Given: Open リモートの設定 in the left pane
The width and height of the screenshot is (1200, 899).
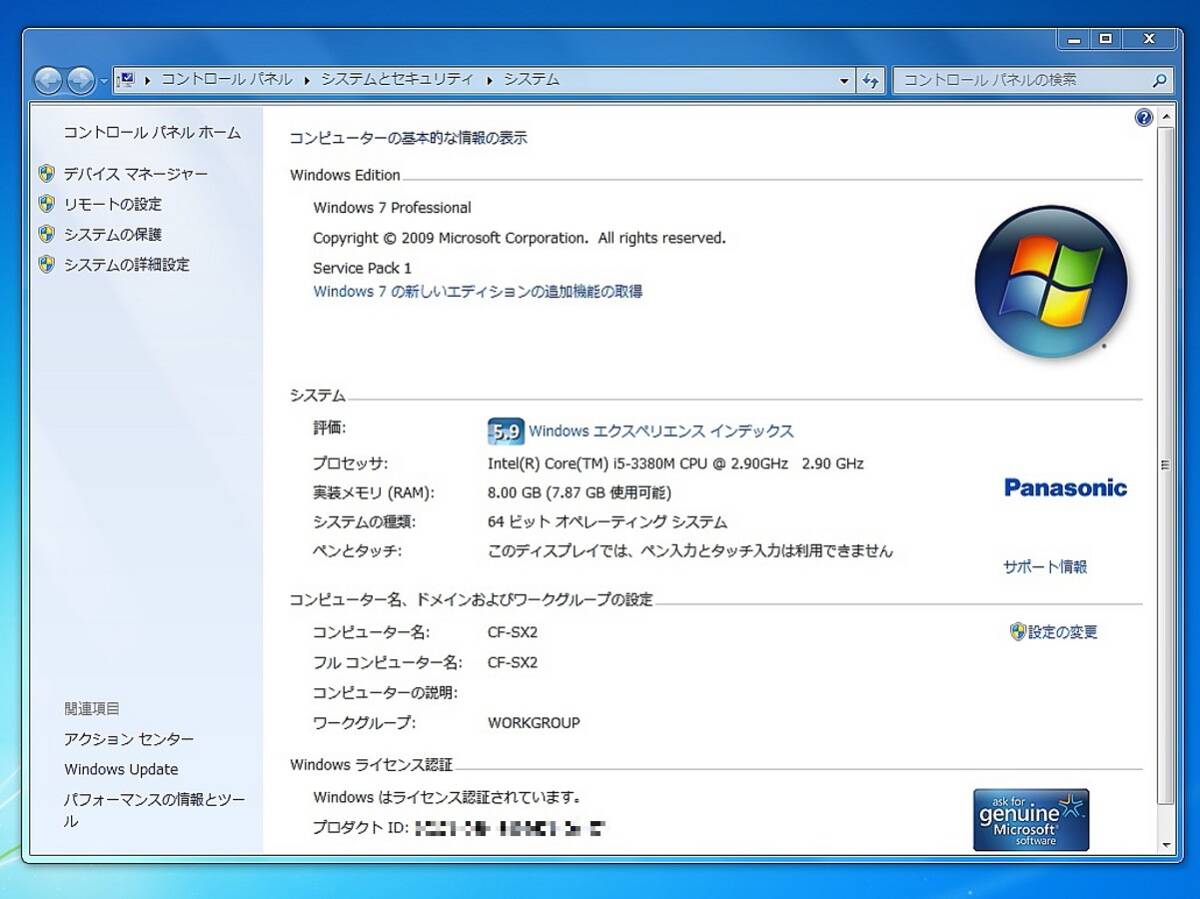Looking at the screenshot, I should click(112, 204).
